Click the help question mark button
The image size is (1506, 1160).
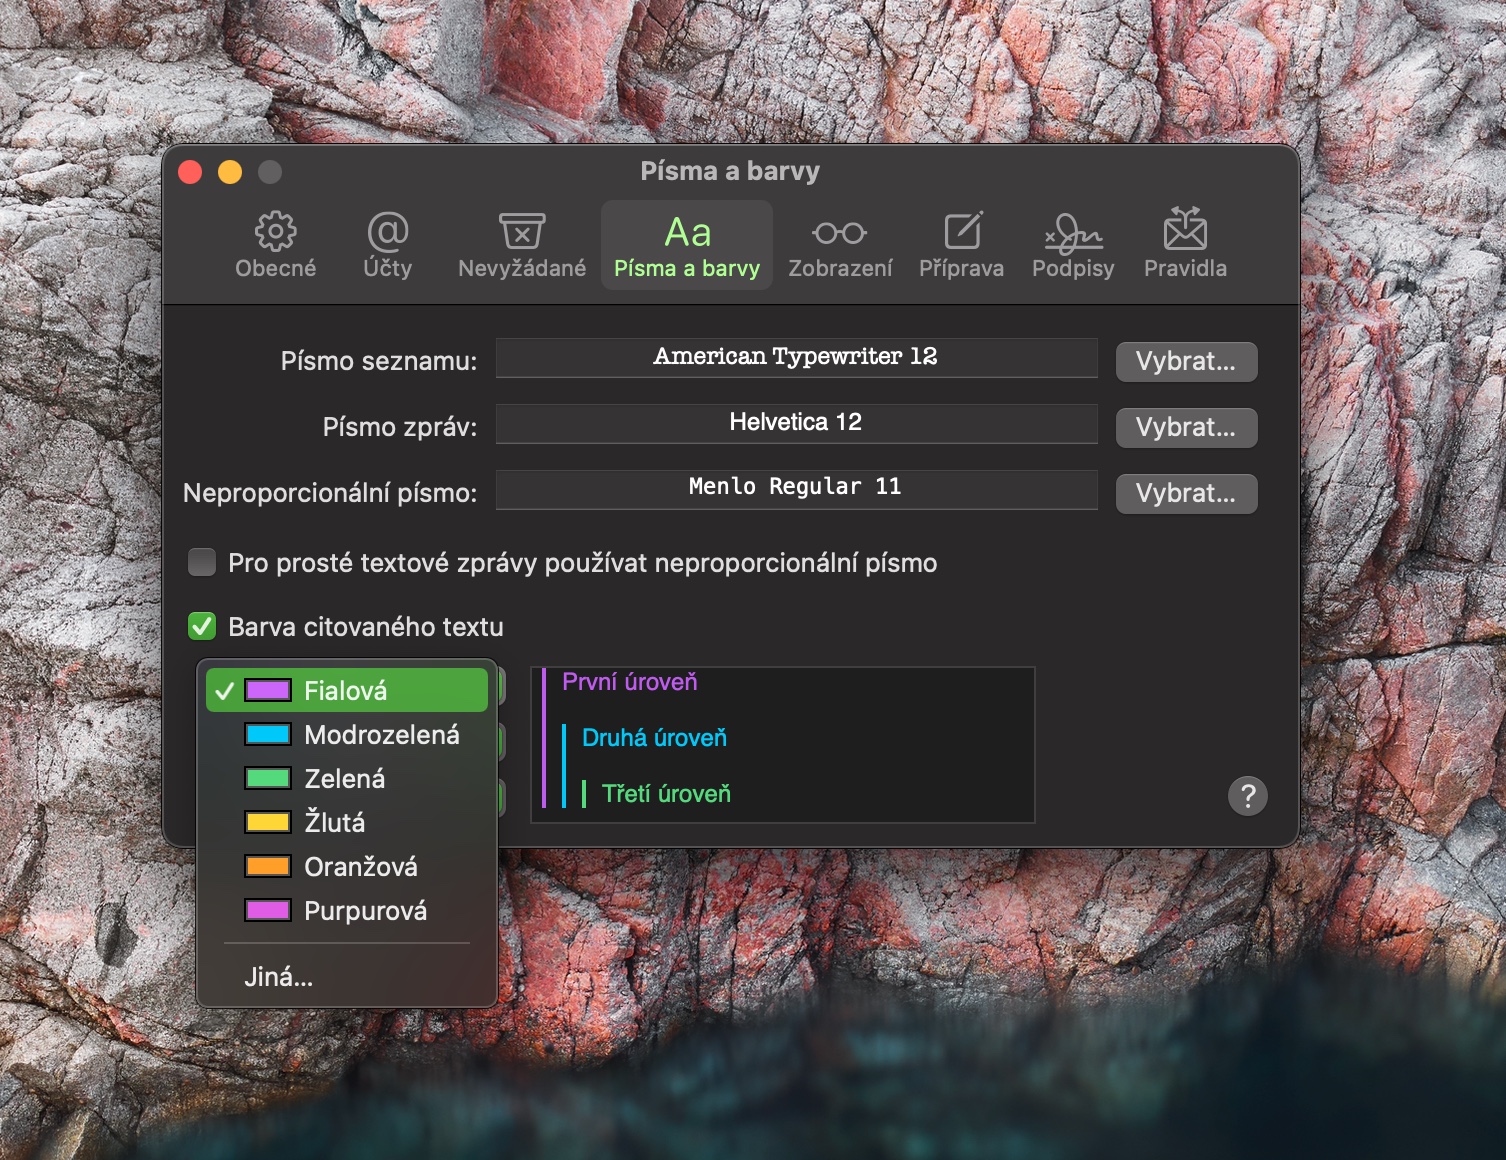[x=1248, y=796]
